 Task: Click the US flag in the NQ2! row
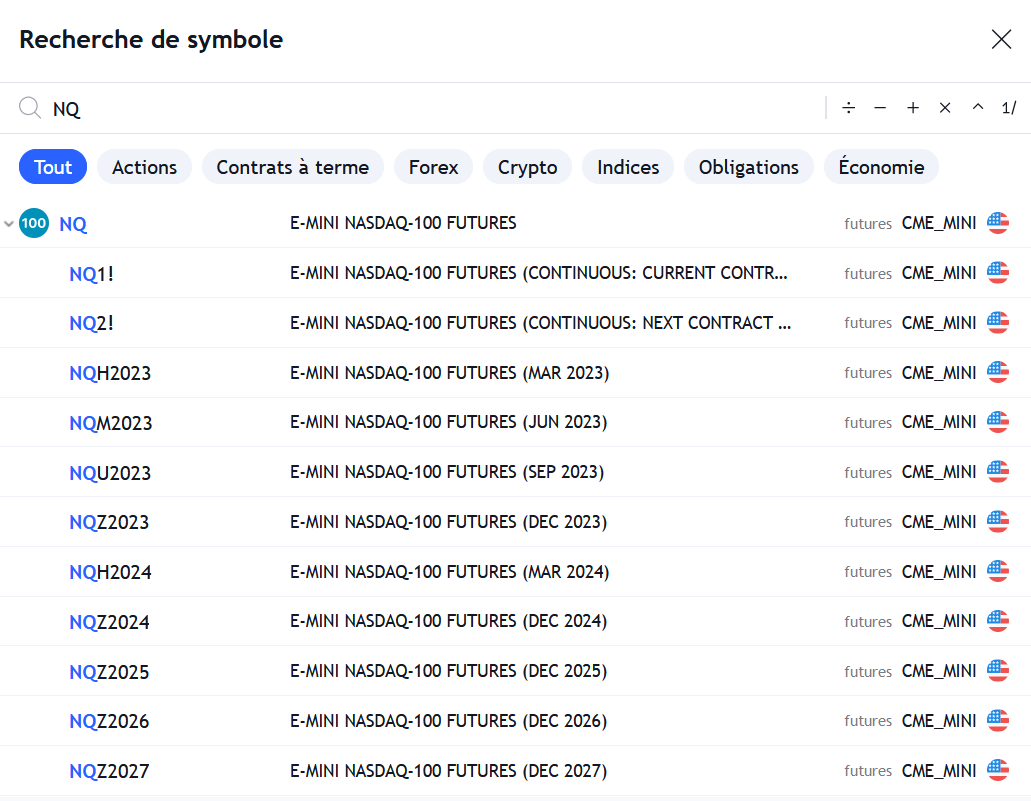(x=997, y=322)
